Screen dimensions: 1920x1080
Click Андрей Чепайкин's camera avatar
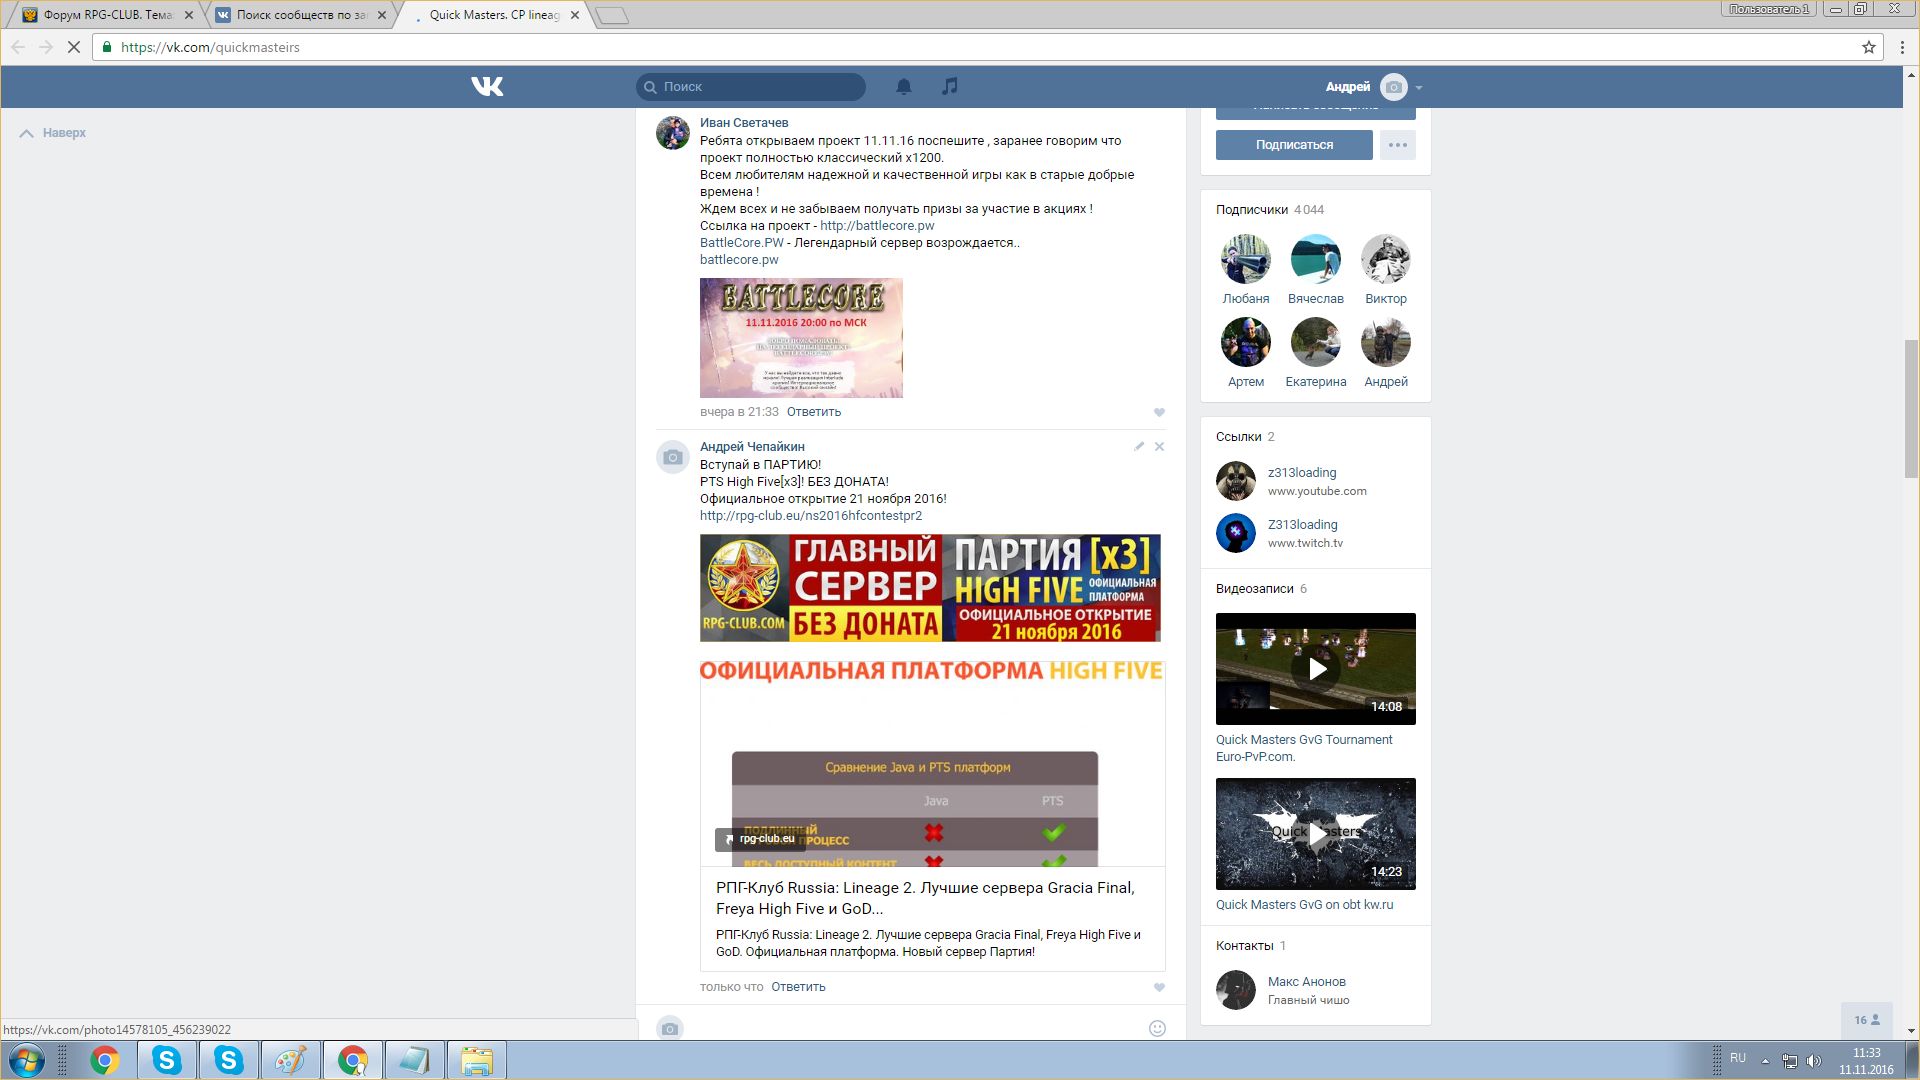tap(673, 457)
